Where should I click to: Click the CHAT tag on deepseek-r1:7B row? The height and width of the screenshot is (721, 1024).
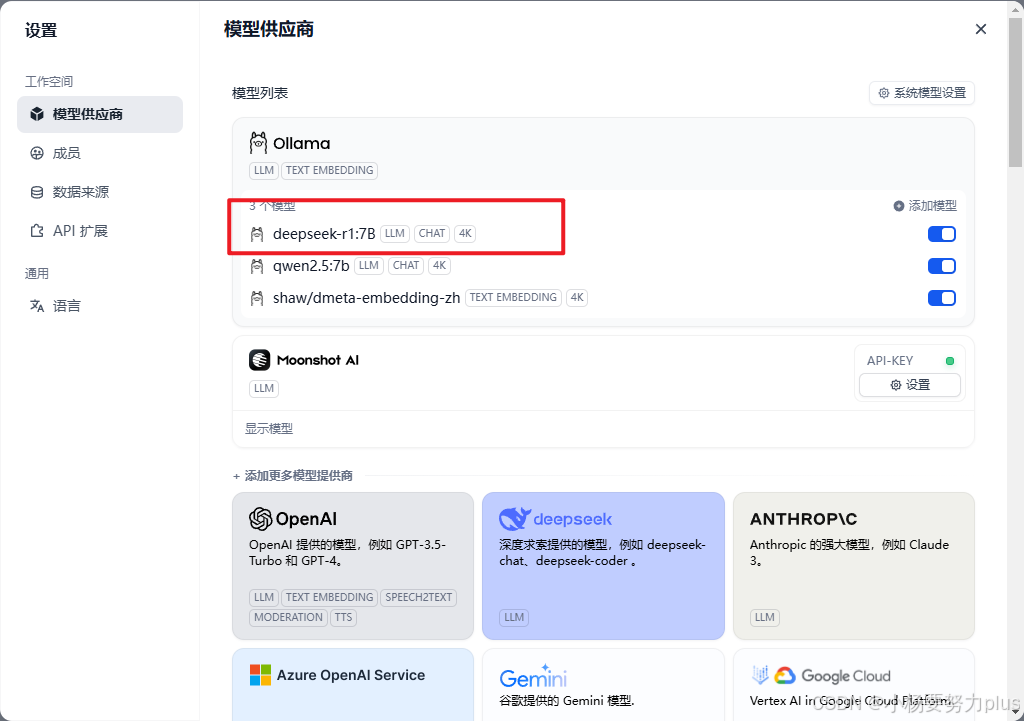(x=432, y=233)
